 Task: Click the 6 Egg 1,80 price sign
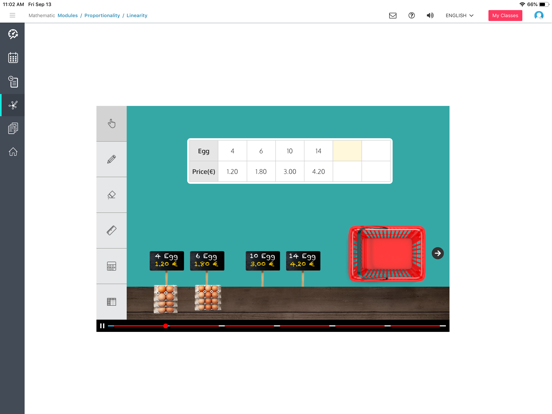pyautogui.click(x=207, y=261)
